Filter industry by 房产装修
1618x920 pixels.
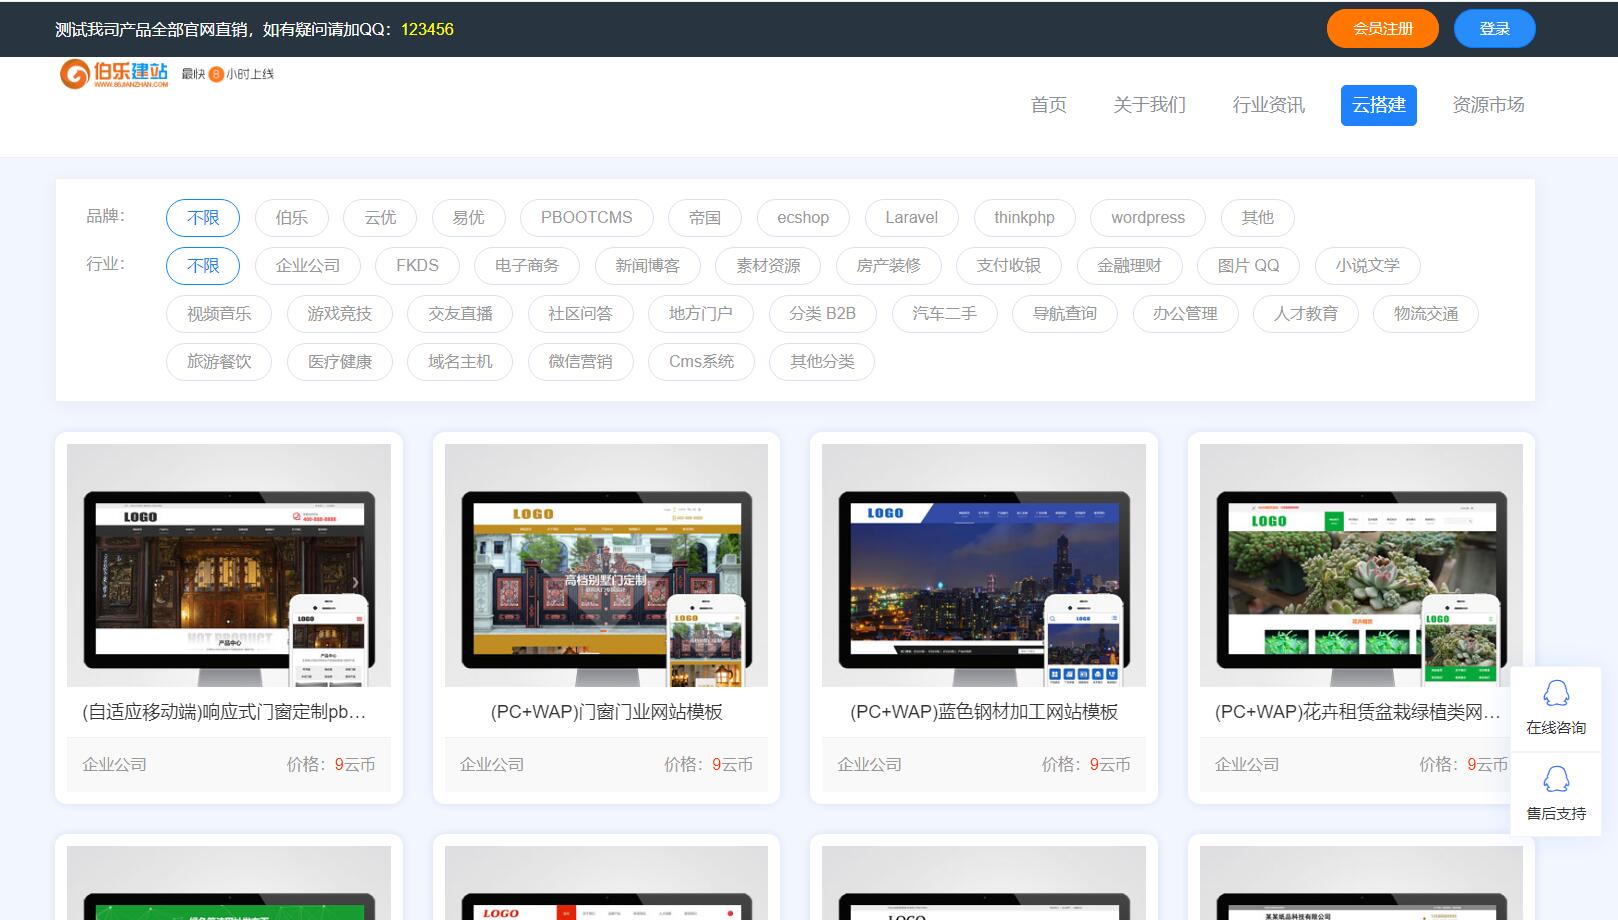pyautogui.click(x=888, y=265)
